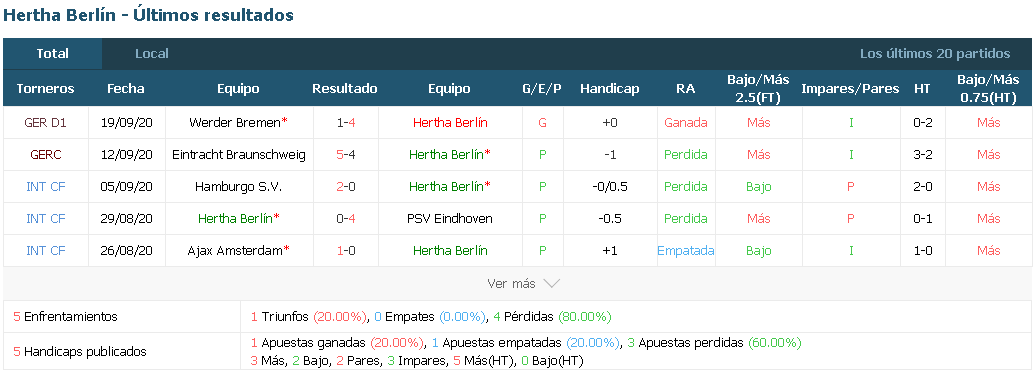Click the Resultado column header
The image size is (1035, 374).
345,88
